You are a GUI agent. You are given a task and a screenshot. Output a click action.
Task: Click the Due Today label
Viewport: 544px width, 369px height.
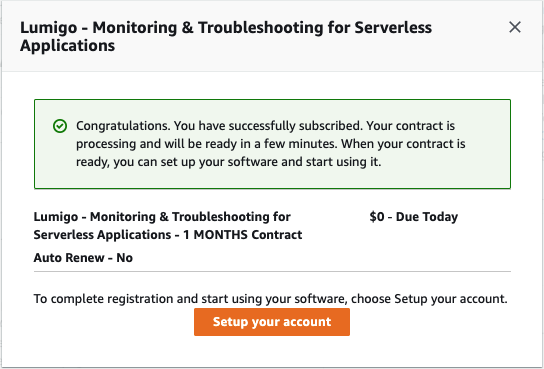pyautogui.click(x=427, y=217)
